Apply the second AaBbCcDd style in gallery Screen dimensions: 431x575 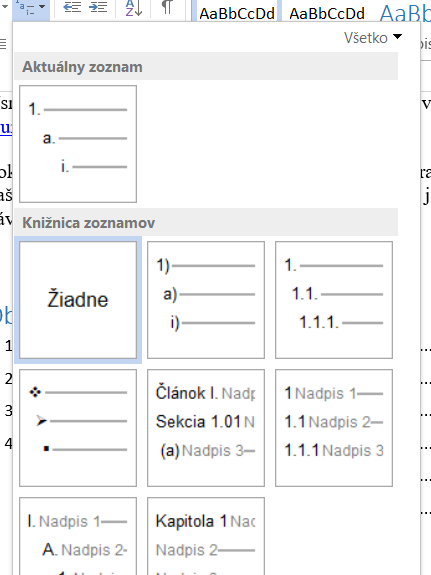326,11
